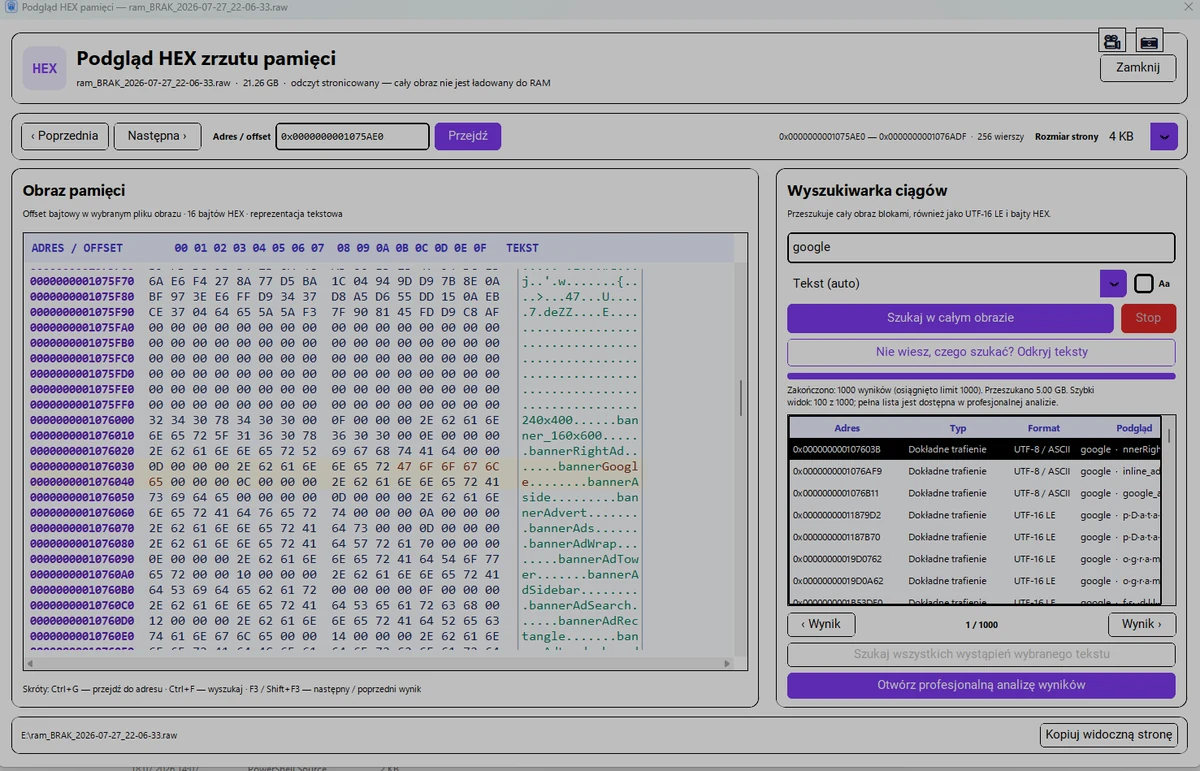Start search with Szukaj w całym obrazie
1200x771 pixels.
click(x=950, y=318)
